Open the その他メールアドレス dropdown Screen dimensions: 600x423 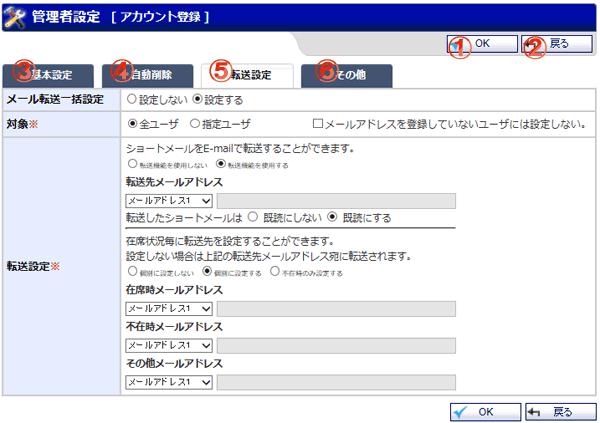pos(169,382)
